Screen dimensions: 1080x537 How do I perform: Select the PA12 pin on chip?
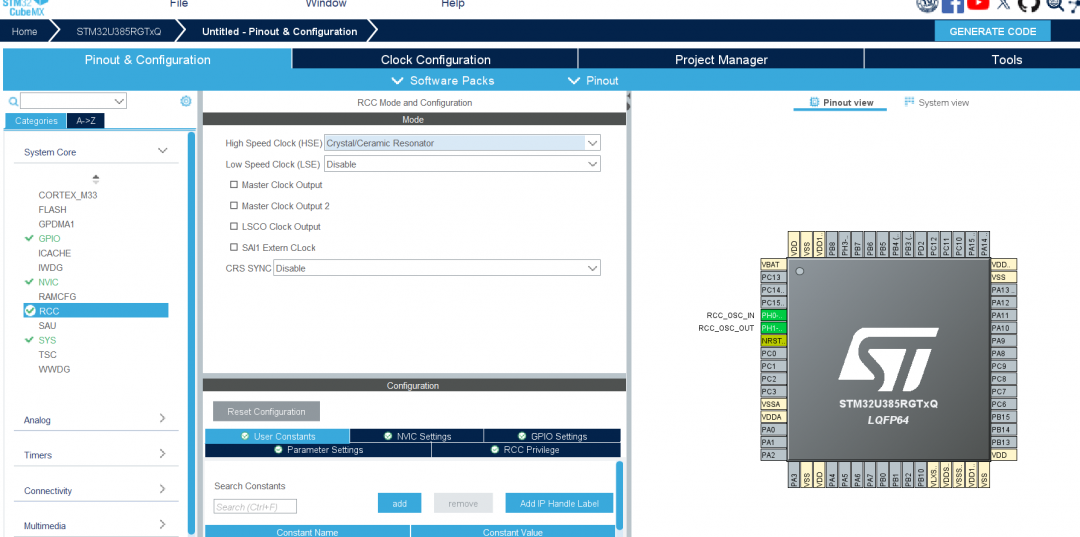click(1004, 302)
